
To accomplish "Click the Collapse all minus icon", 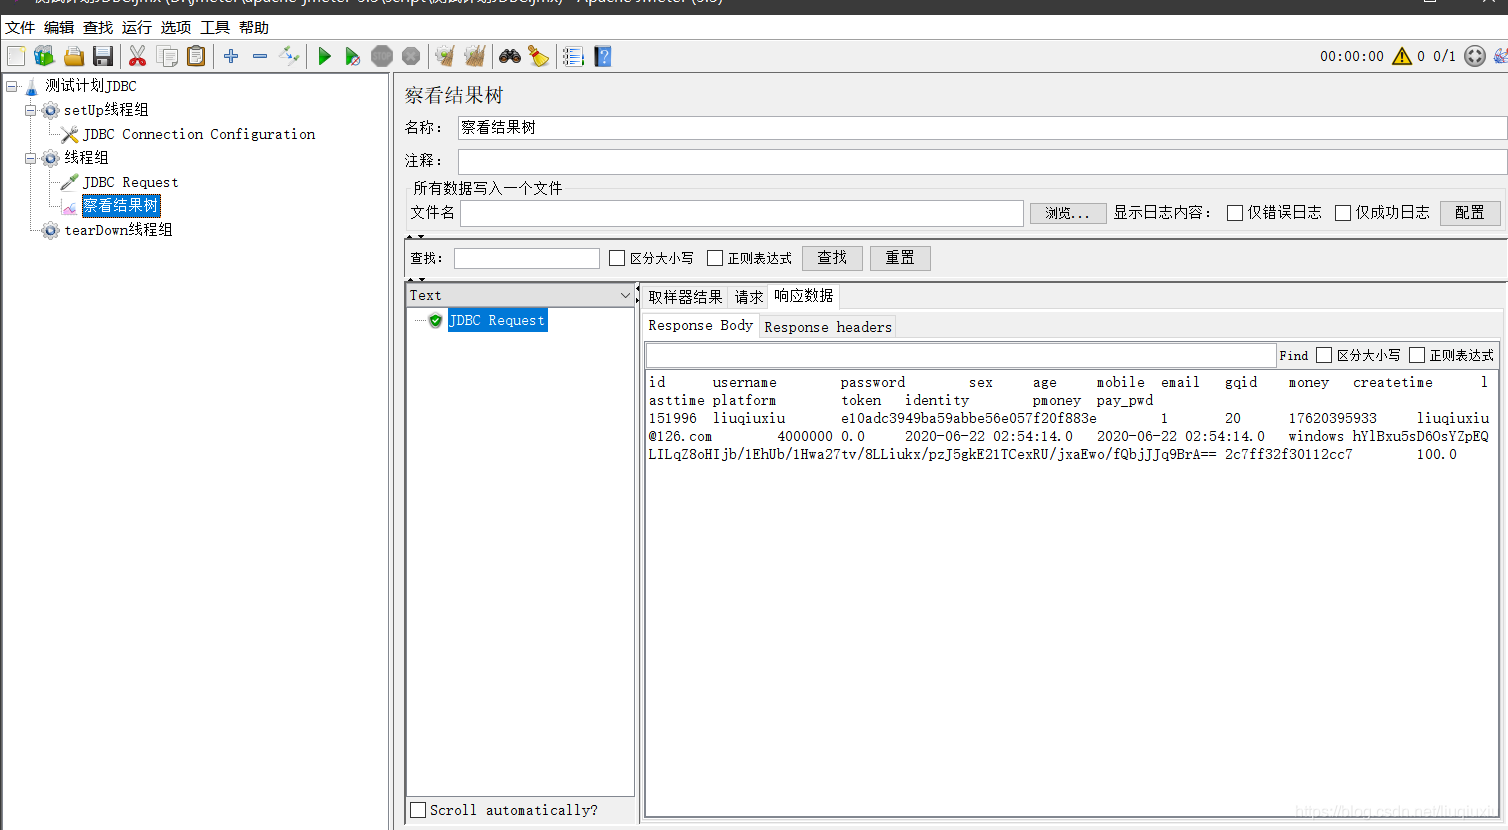I will (260, 56).
